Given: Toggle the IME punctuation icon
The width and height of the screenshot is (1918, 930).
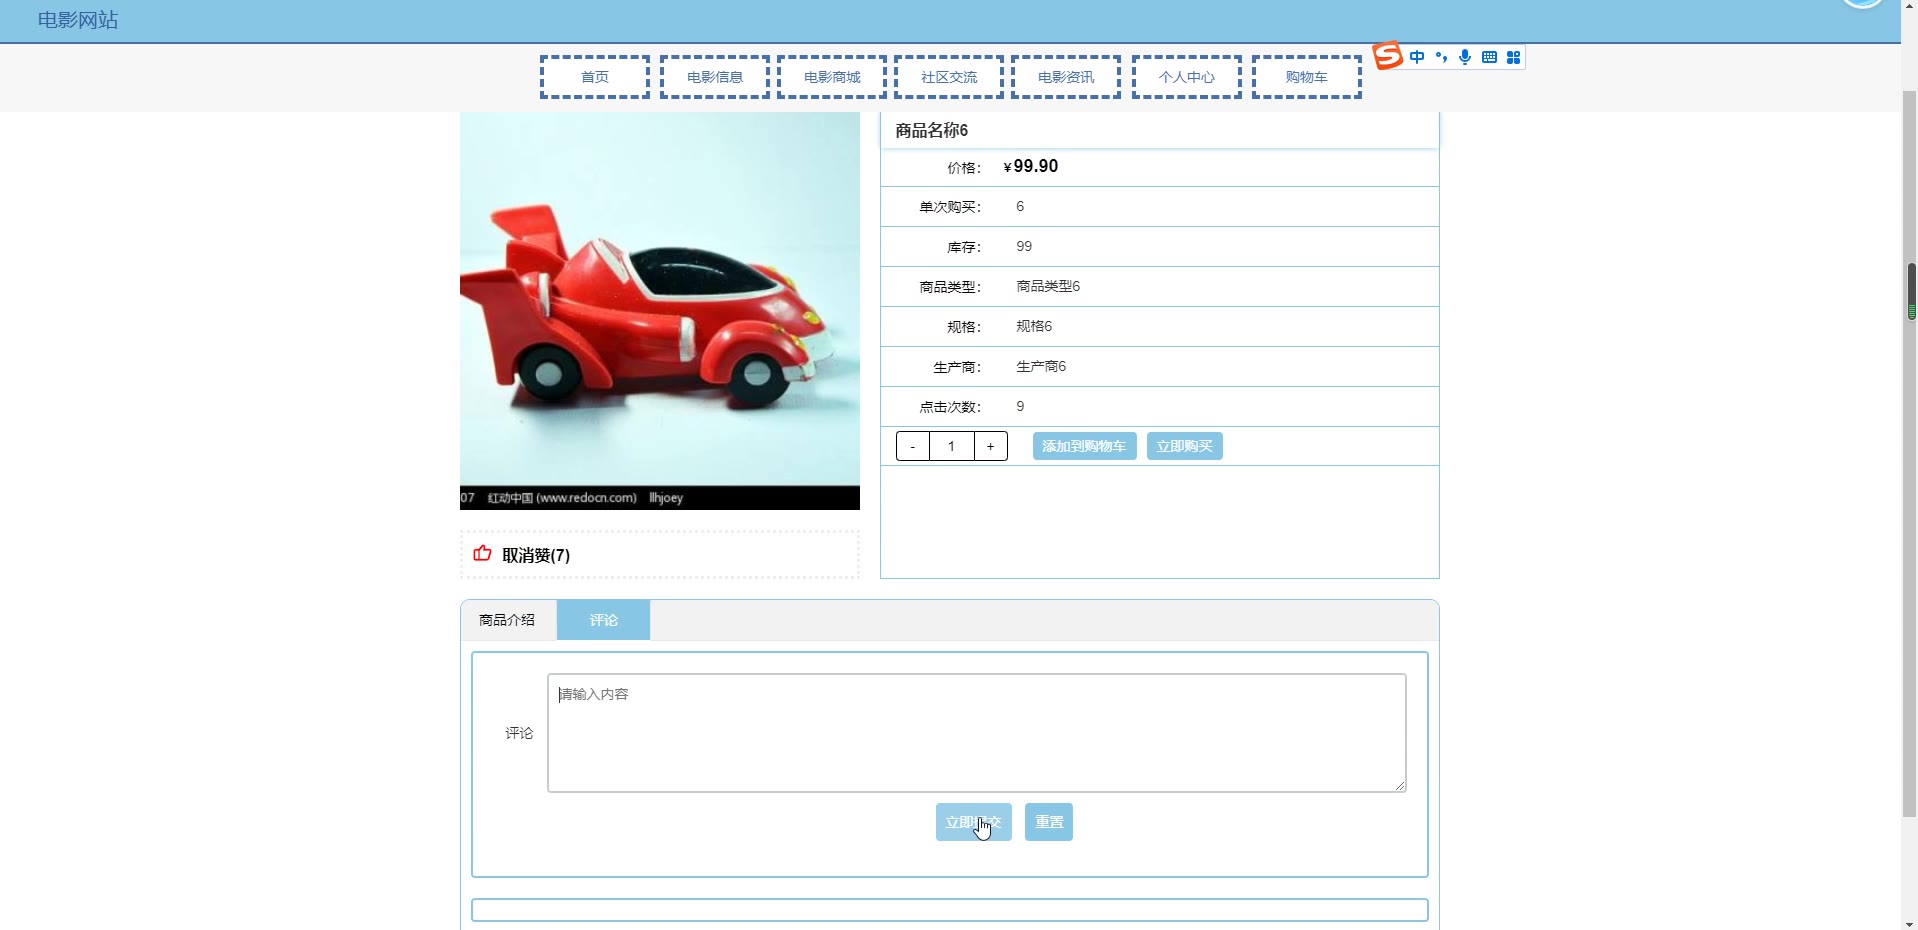Looking at the screenshot, I should click(1441, 57).
